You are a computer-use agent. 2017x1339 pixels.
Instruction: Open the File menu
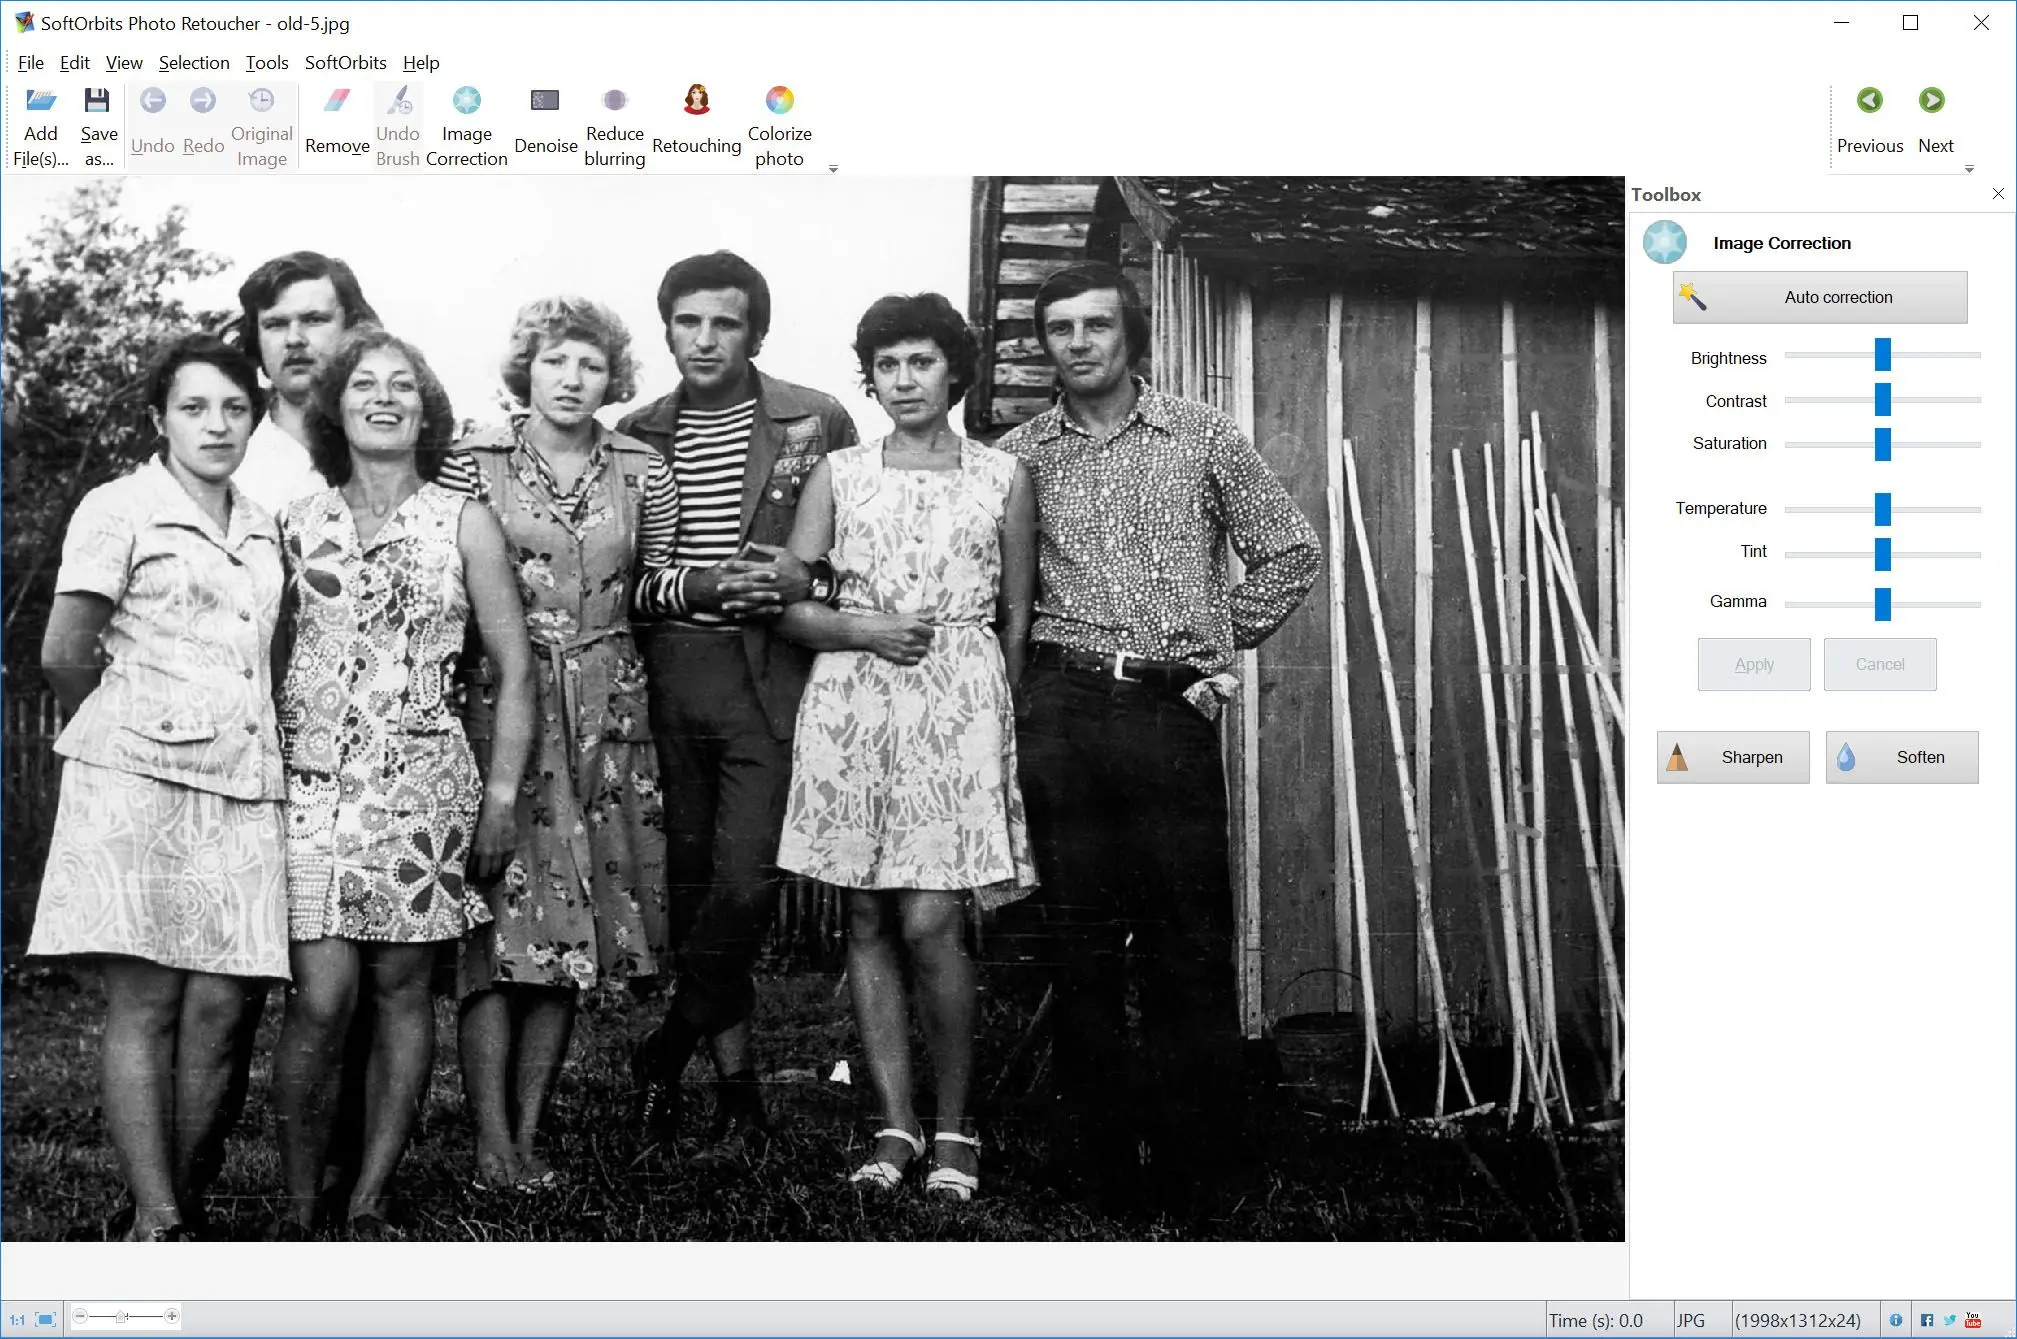[x=30, y=63]
